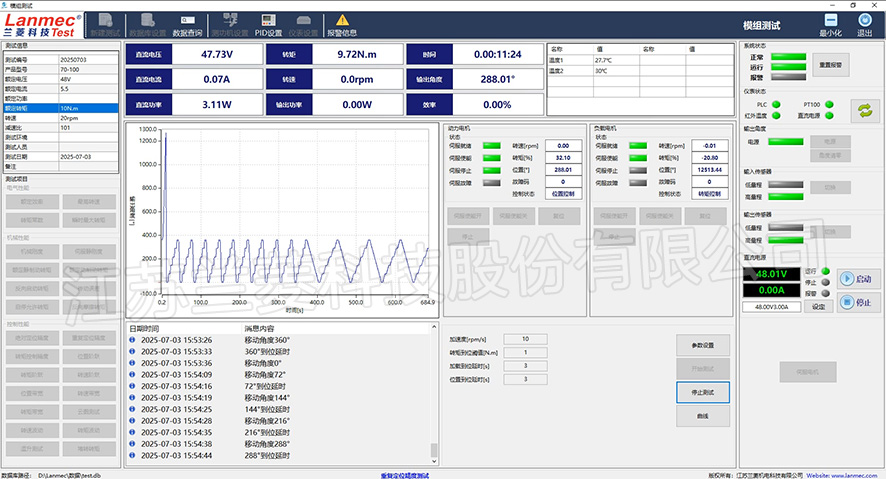Click the 0.07A DC current readout
886x479 pixels.
click(217, 79)
